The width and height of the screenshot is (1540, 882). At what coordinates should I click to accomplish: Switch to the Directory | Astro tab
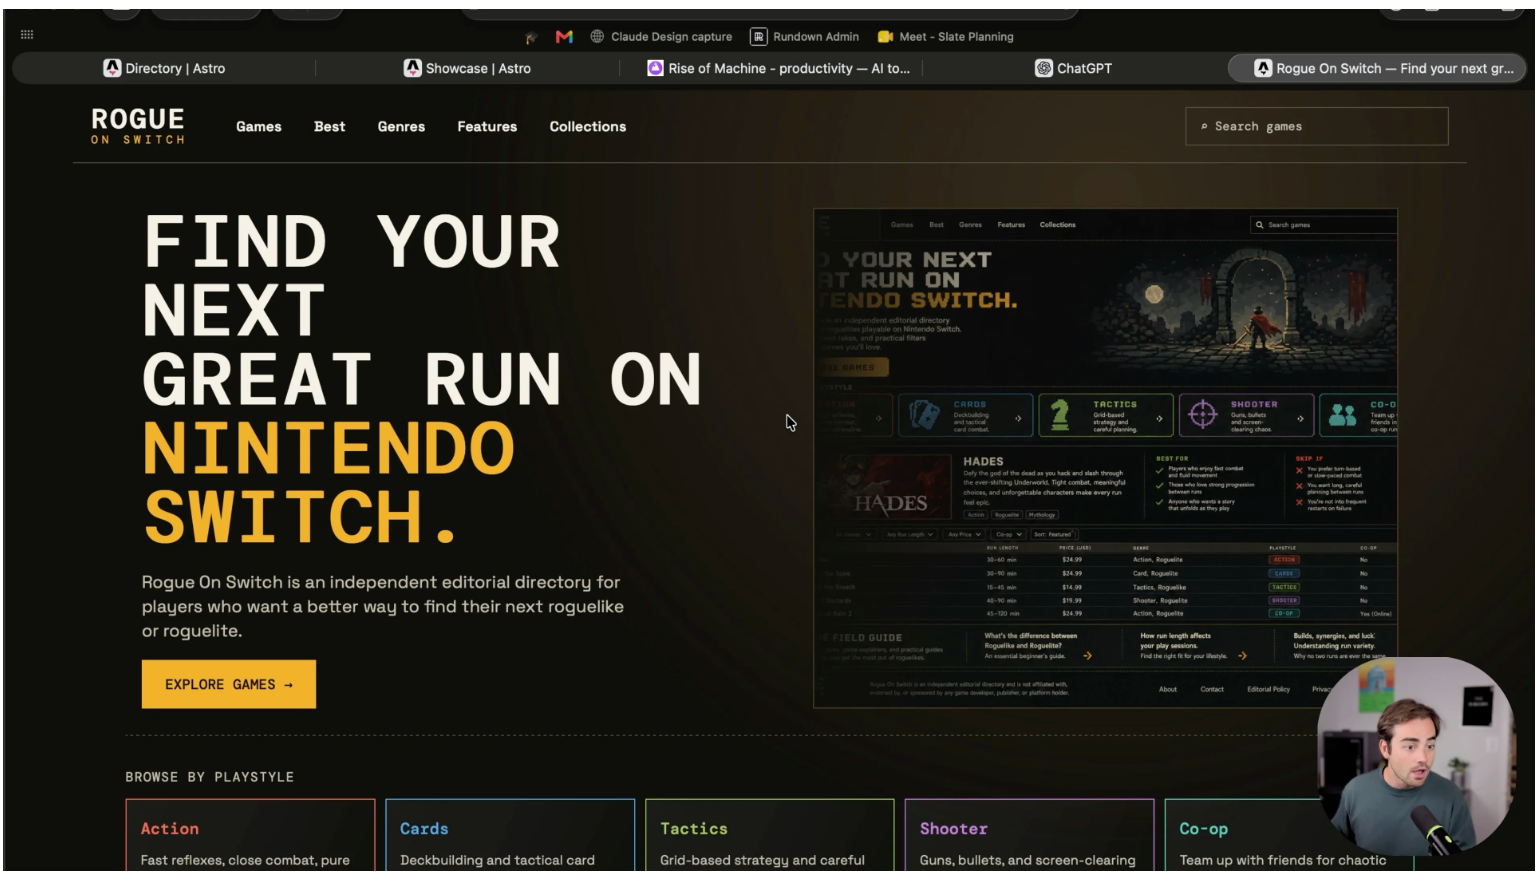point(165,68)
